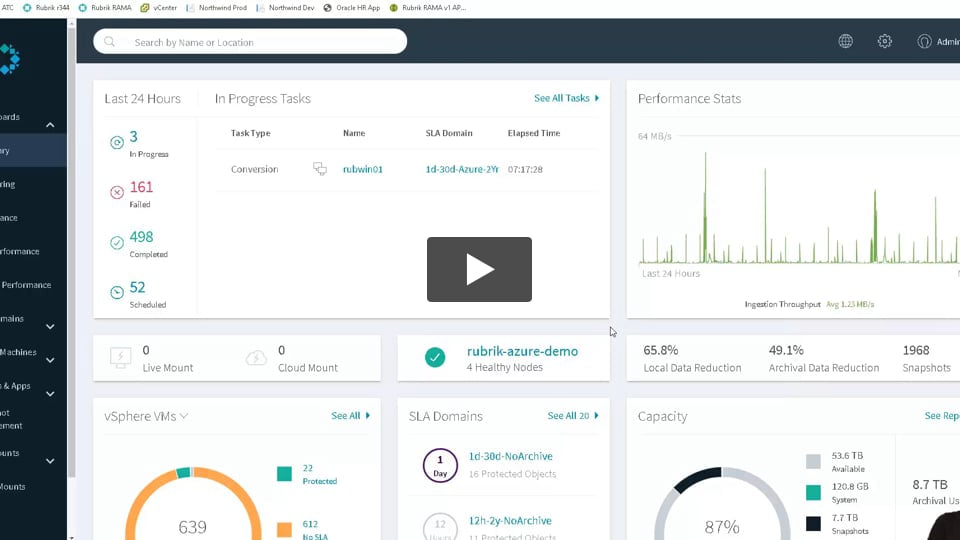
Task: Click the See All Tasks arrow link
Action: pos(566,98)
